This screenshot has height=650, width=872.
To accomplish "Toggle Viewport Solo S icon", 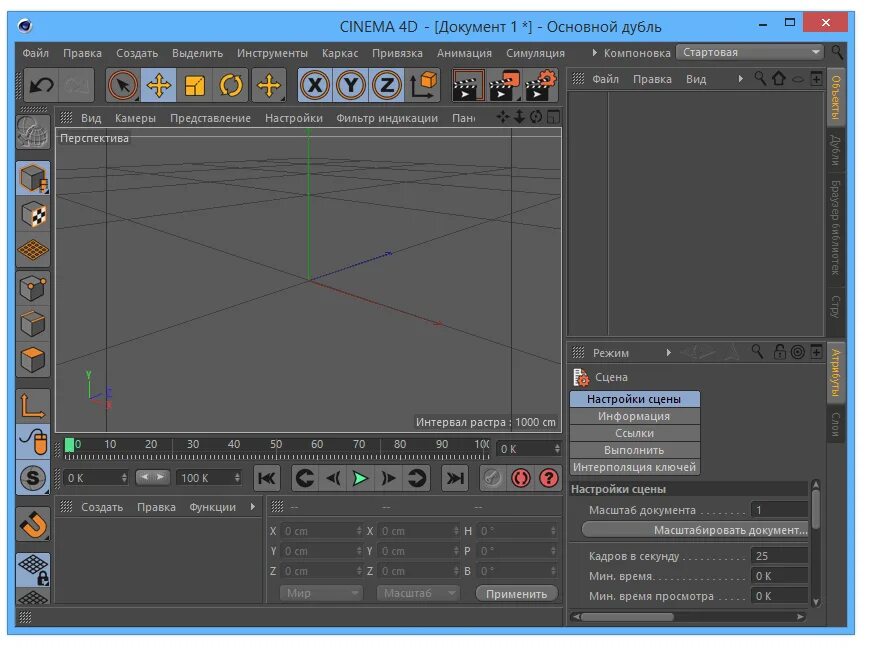I will pos(33,478).
